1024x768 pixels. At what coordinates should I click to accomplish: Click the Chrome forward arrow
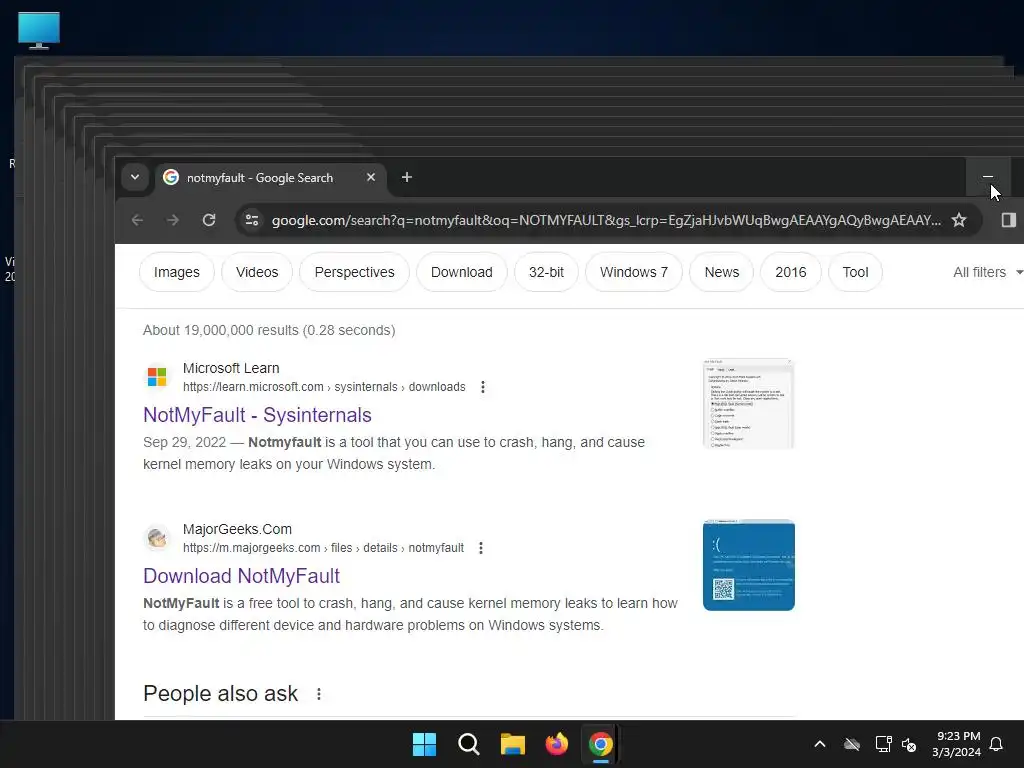point(173,220)
